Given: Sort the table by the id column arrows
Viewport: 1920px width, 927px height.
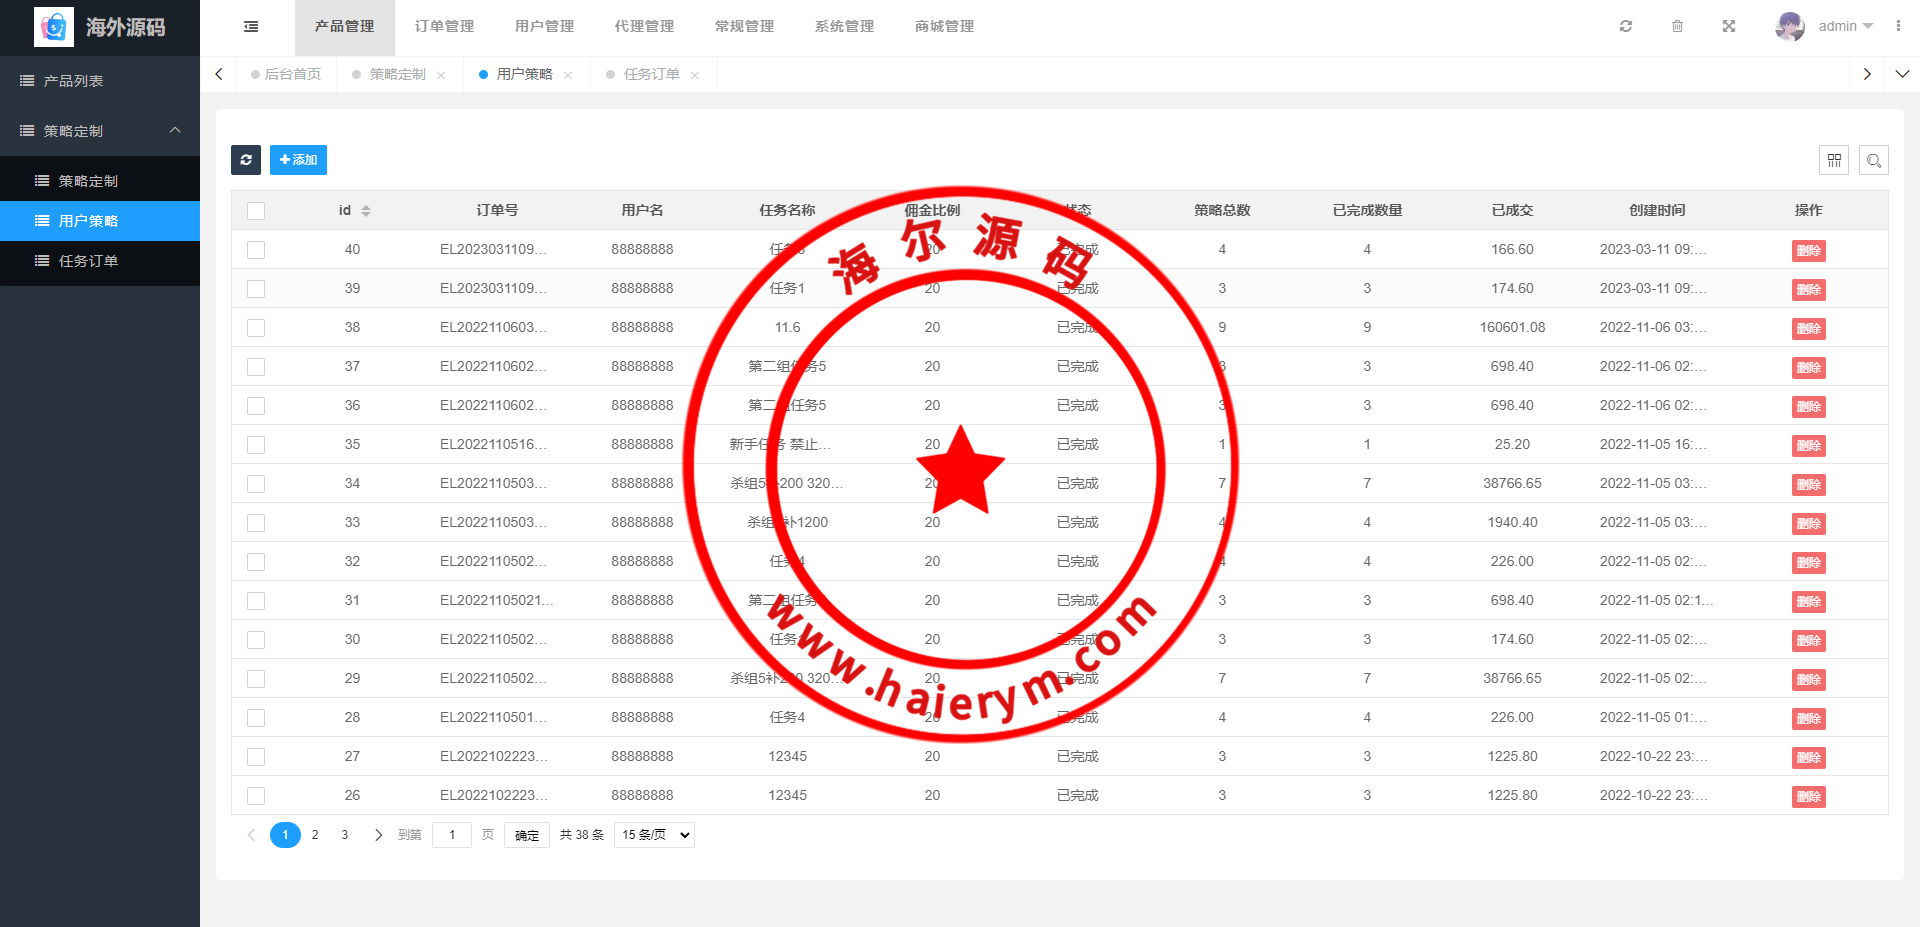Looking at the screenshot, I should [x=366, y=211].
